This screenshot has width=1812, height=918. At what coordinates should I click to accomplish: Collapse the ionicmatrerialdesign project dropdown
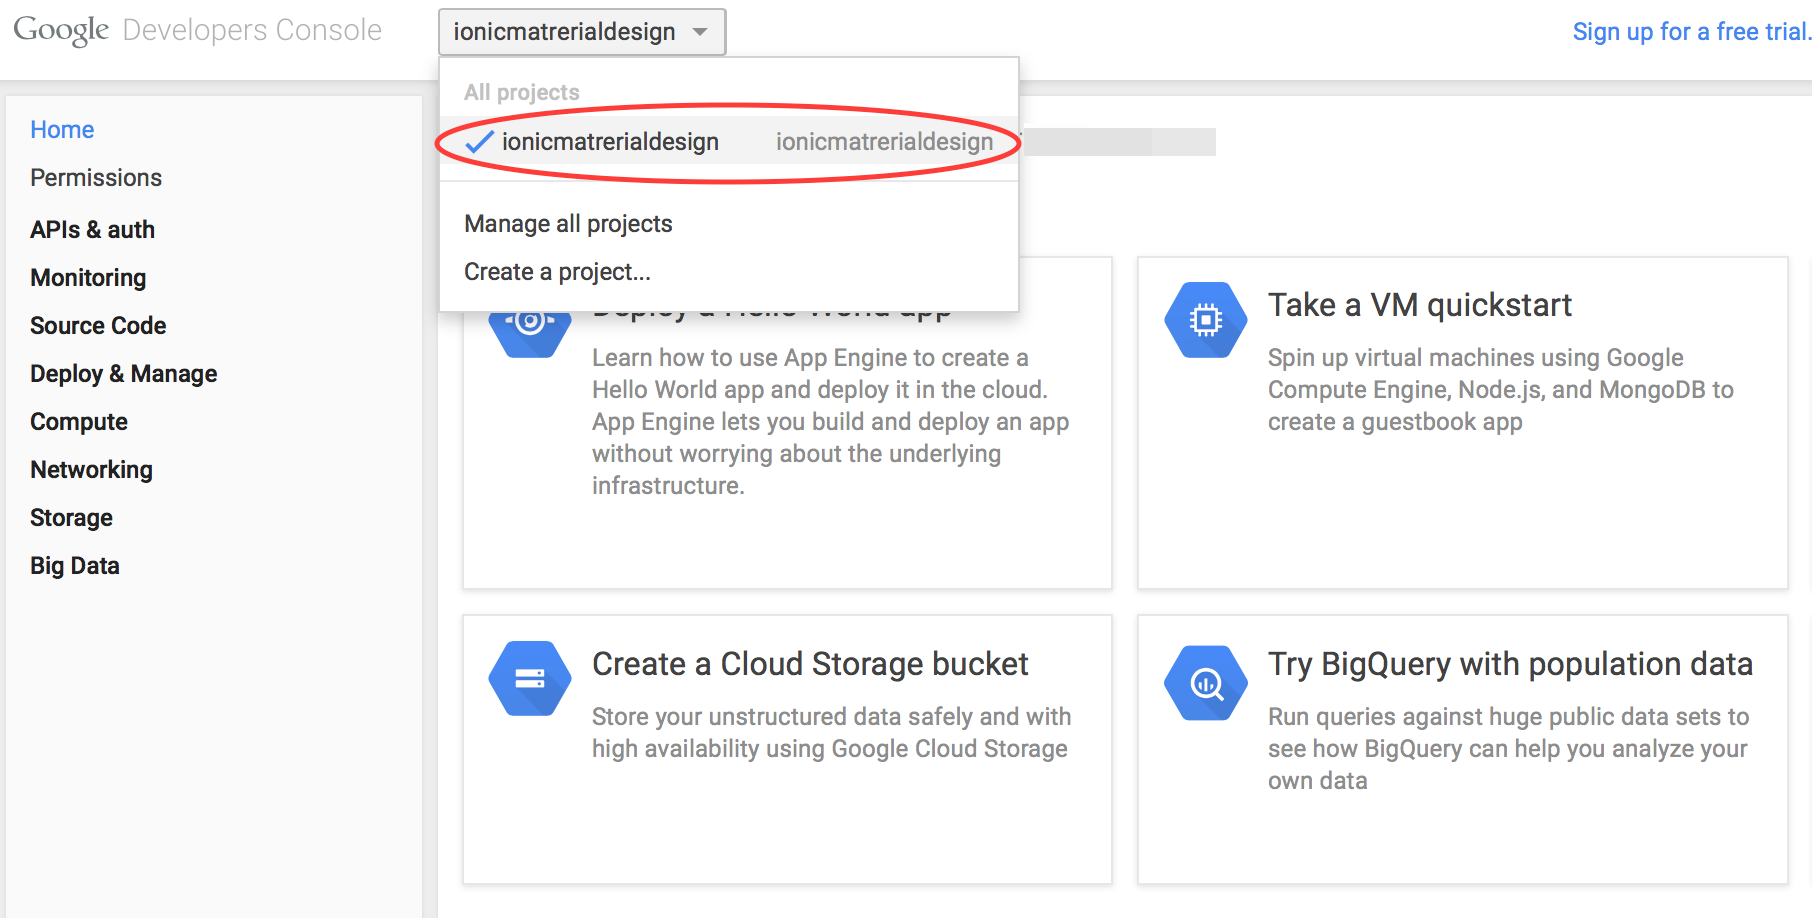[x=581, y=32]
